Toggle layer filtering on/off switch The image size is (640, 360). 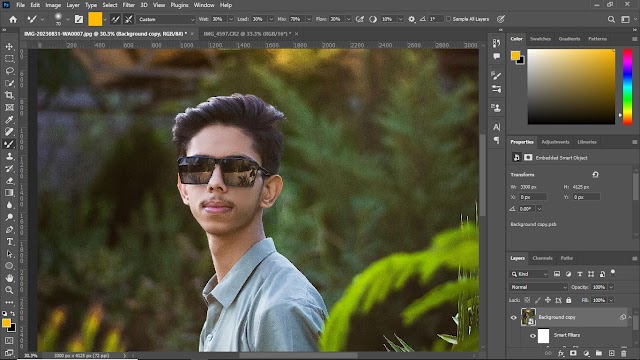613,273
